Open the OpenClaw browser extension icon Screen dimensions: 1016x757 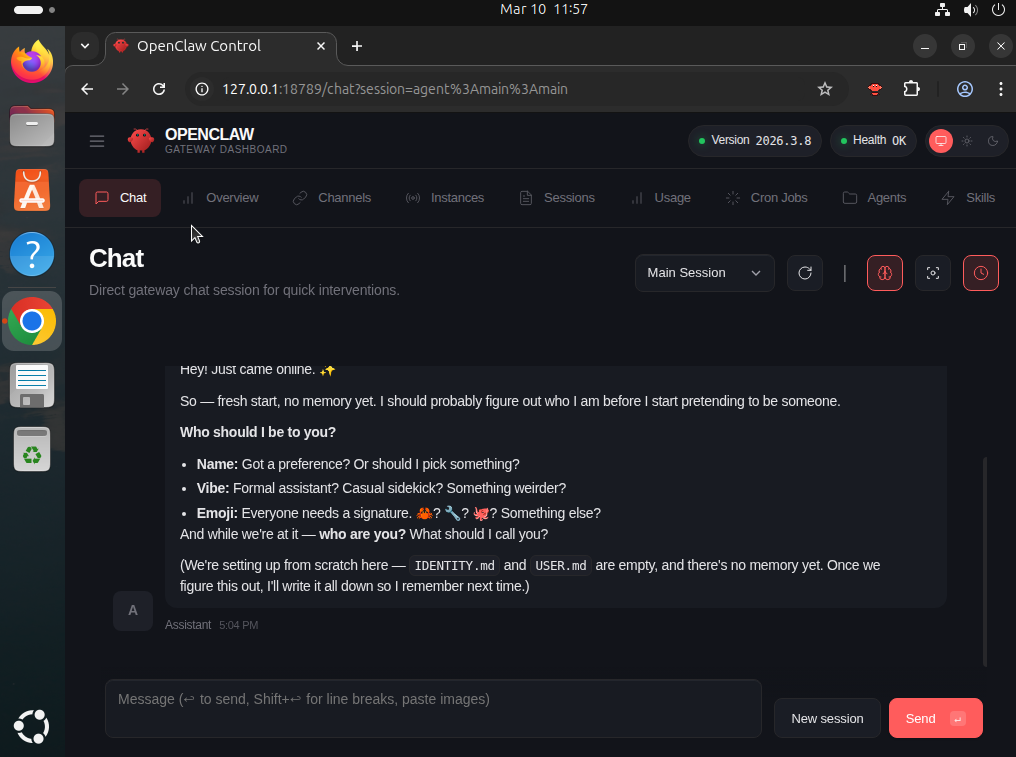pyautogui.click(x=875, y=89)
